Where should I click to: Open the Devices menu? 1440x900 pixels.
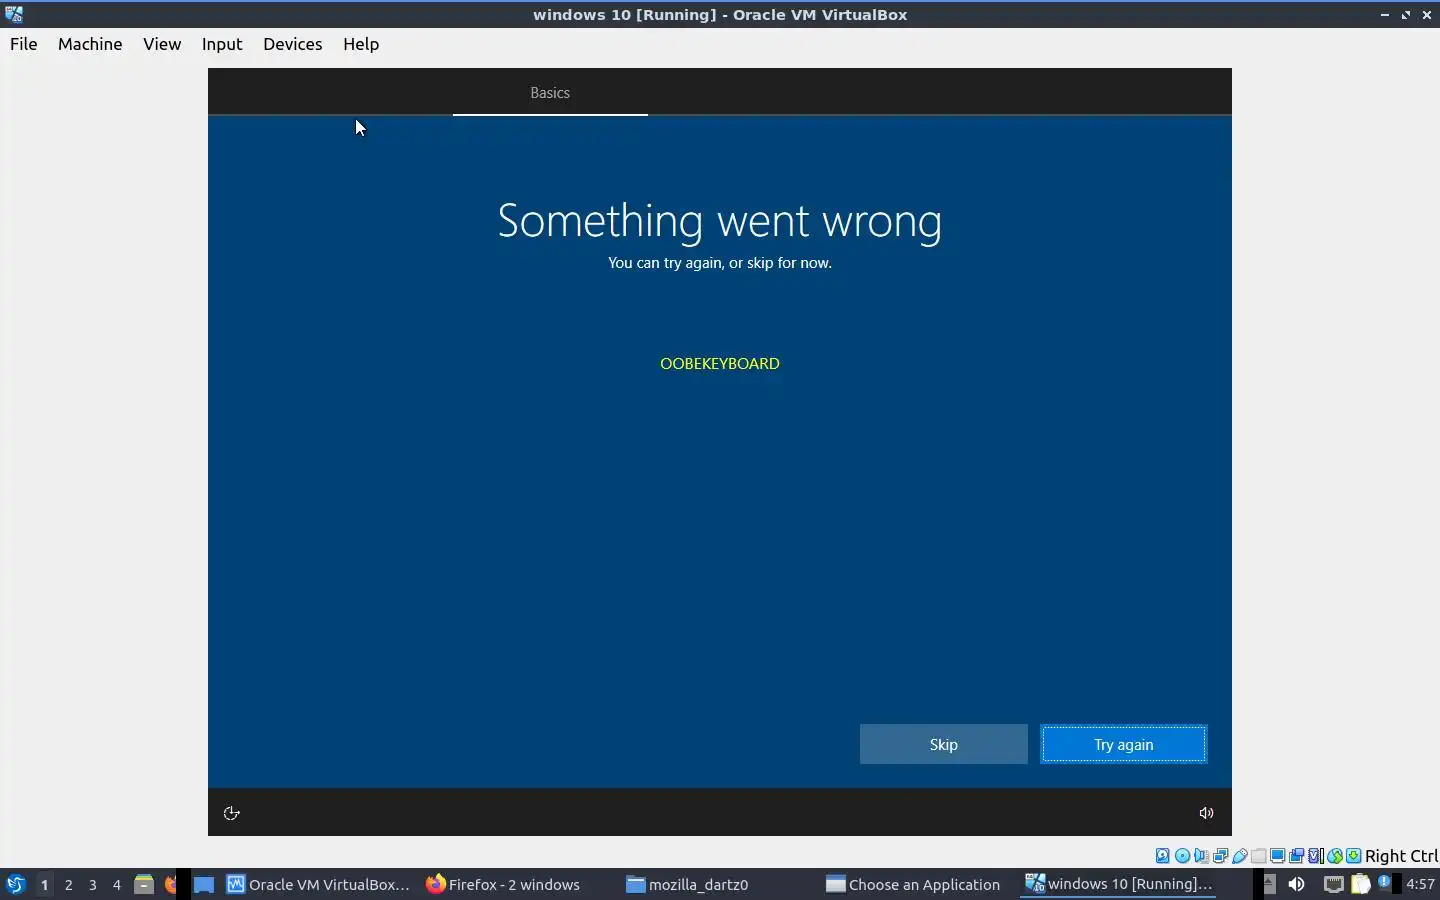point(293,44)
